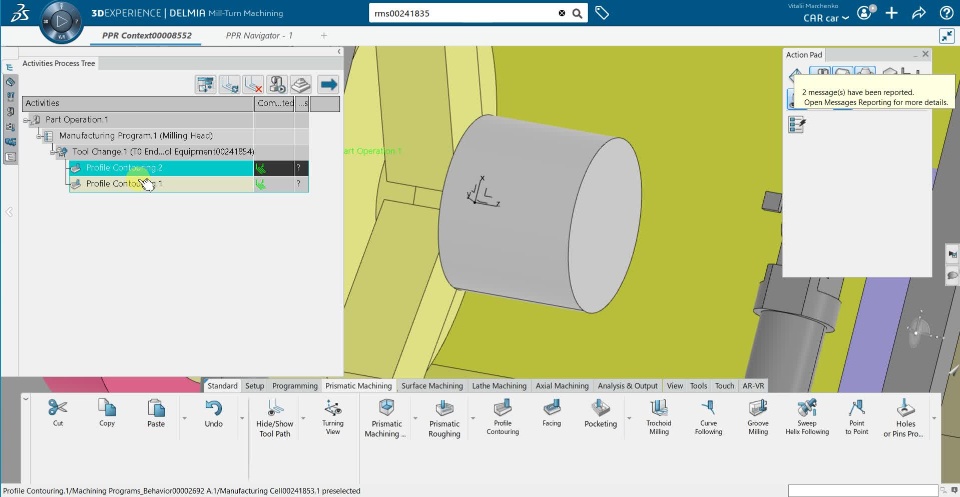Select the Copy tool
The image size is (960, 497).
[107, 413]
